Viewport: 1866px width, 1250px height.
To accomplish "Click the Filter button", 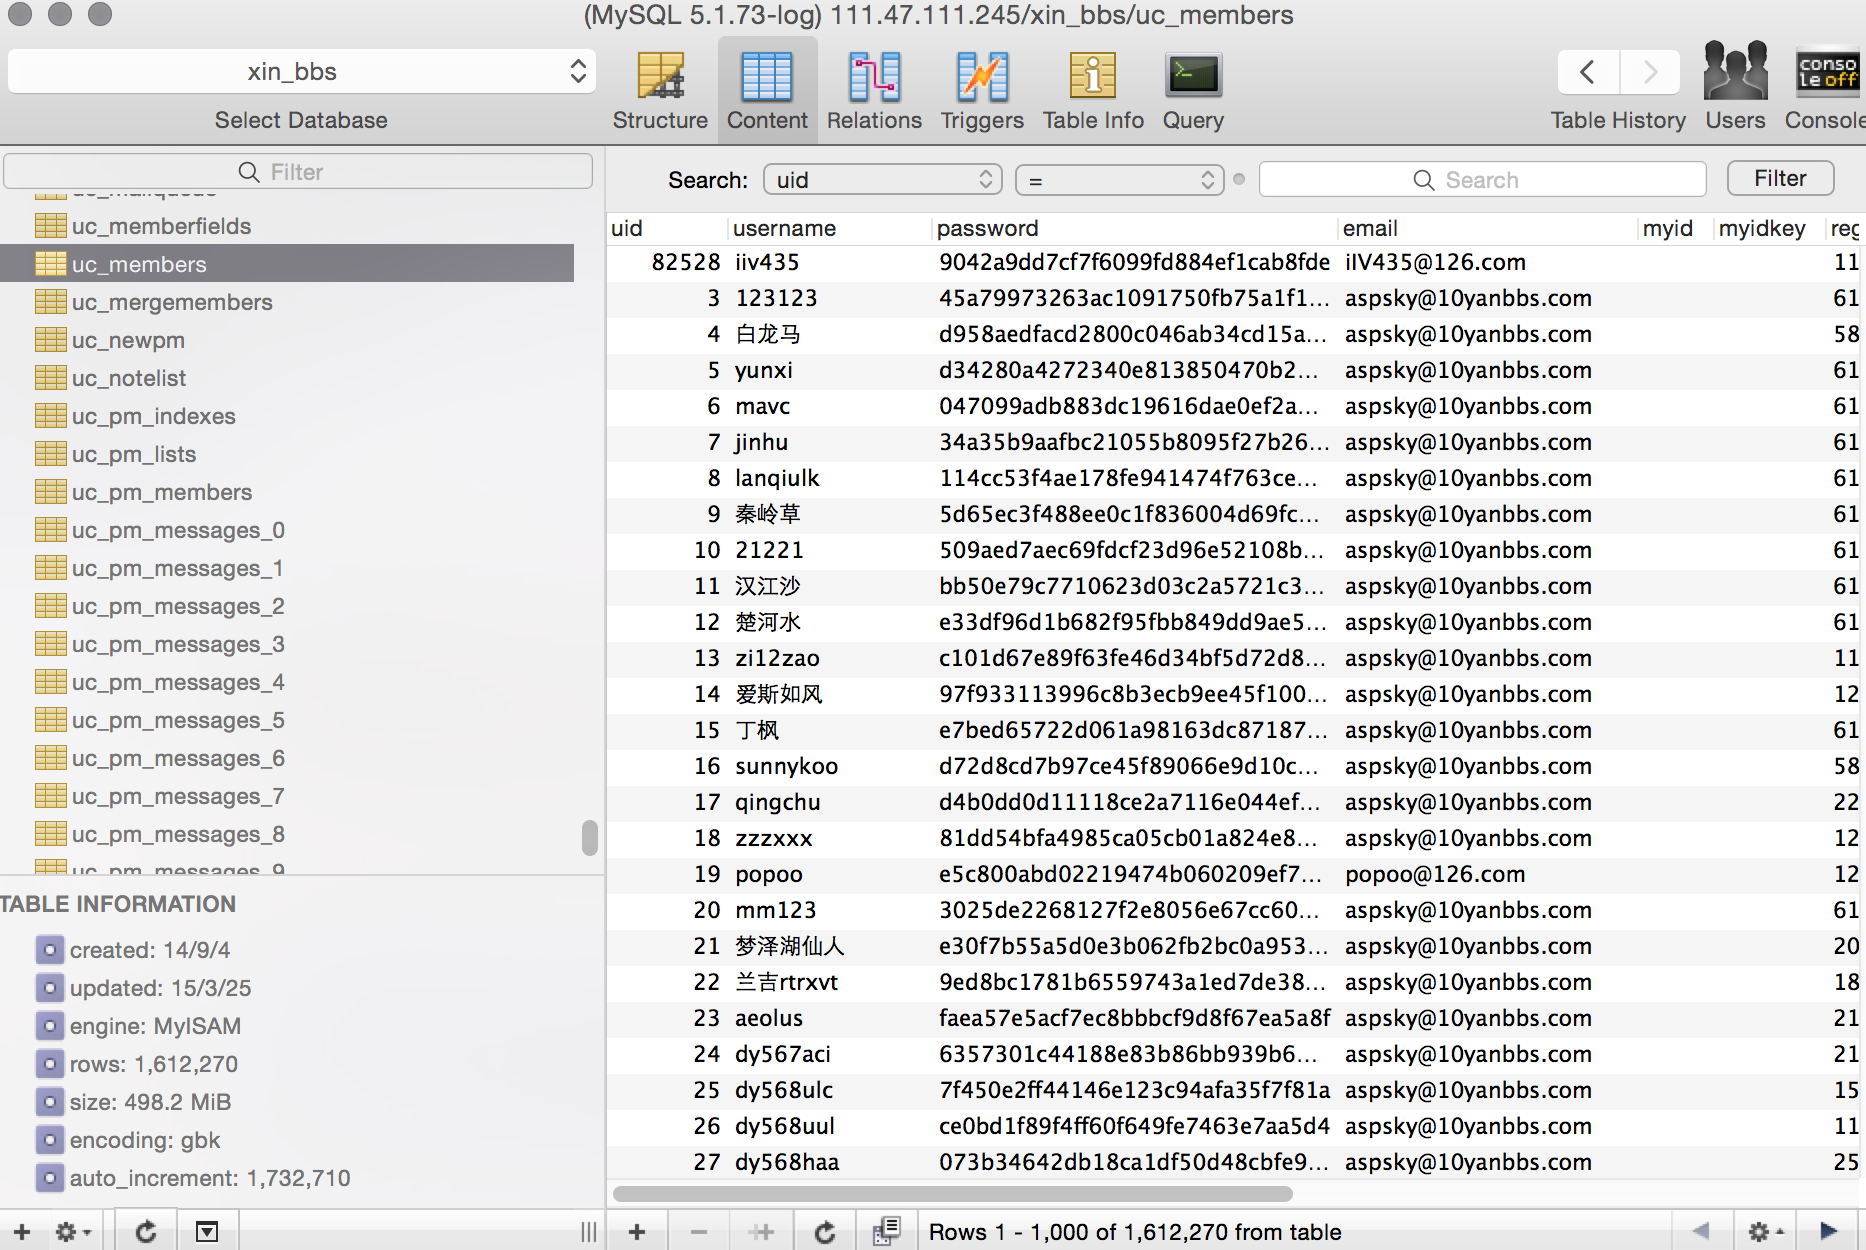I will [1780, 179].
